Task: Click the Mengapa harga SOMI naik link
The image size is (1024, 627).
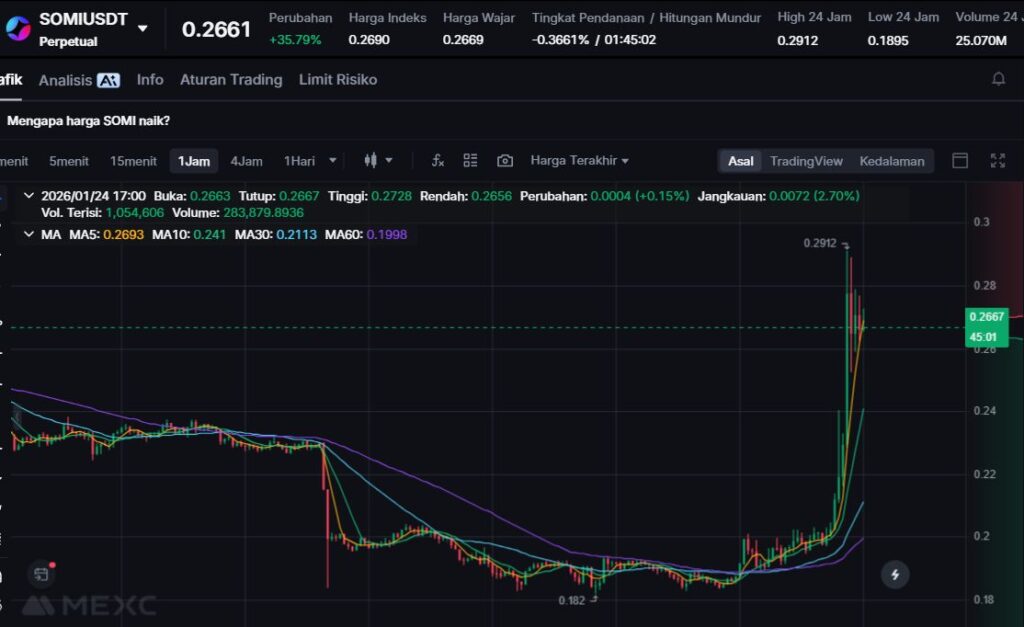Action: pos(88,121)
